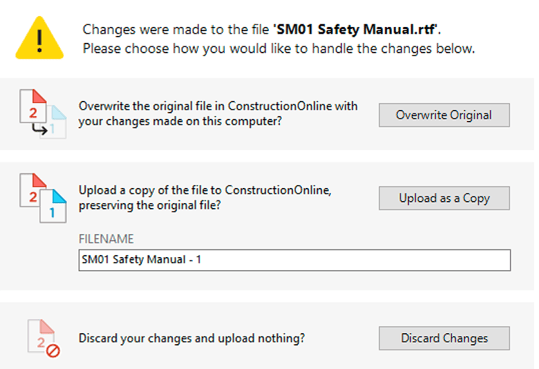
Task: Click the yellow warning triangle icon
Action: (40, 38)
